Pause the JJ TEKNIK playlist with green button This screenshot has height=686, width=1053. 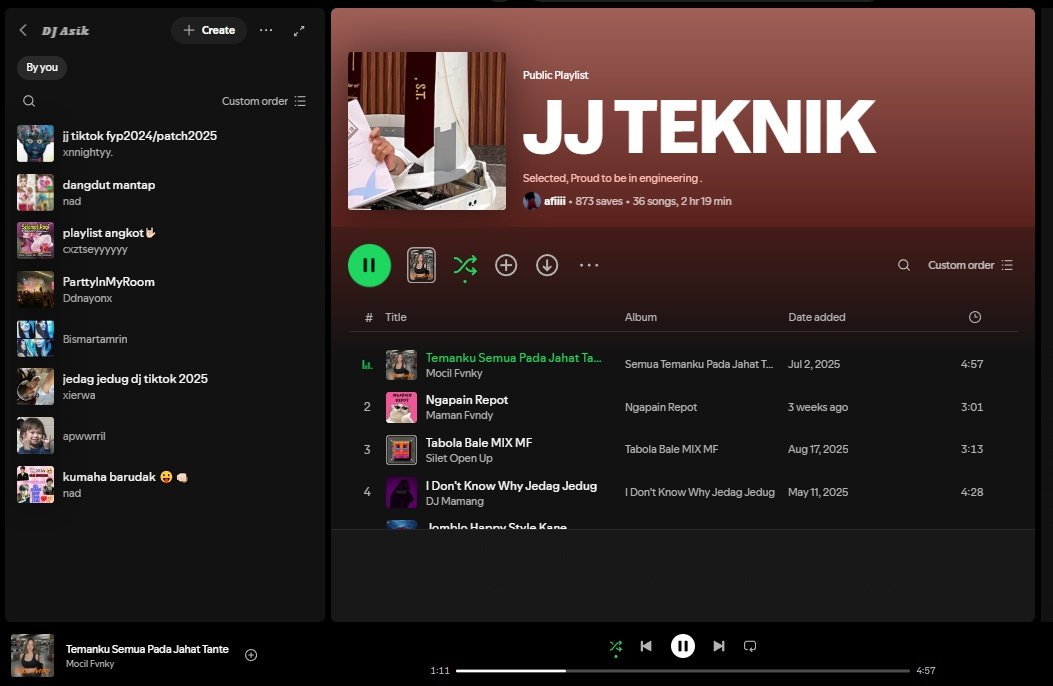pos(369,265)
